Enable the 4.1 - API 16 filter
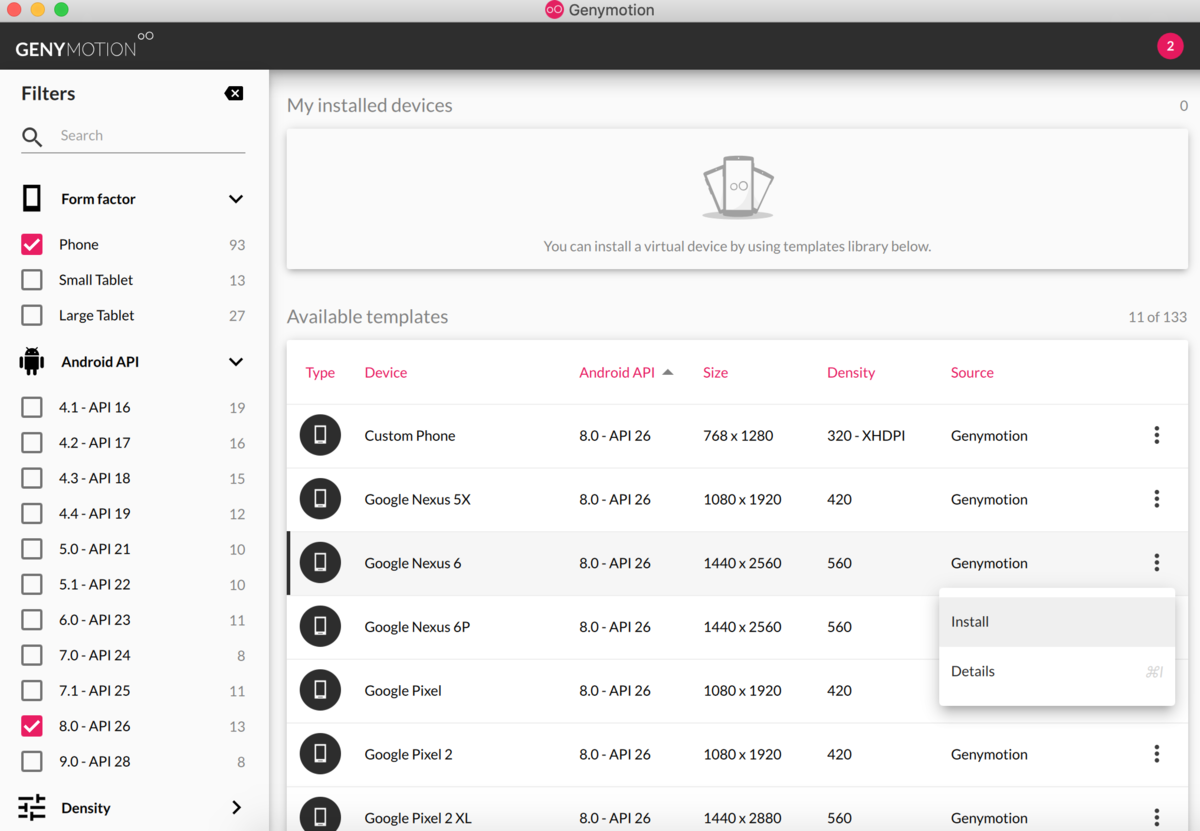This screenshot has height=831, width=1200. click(32, 407)
